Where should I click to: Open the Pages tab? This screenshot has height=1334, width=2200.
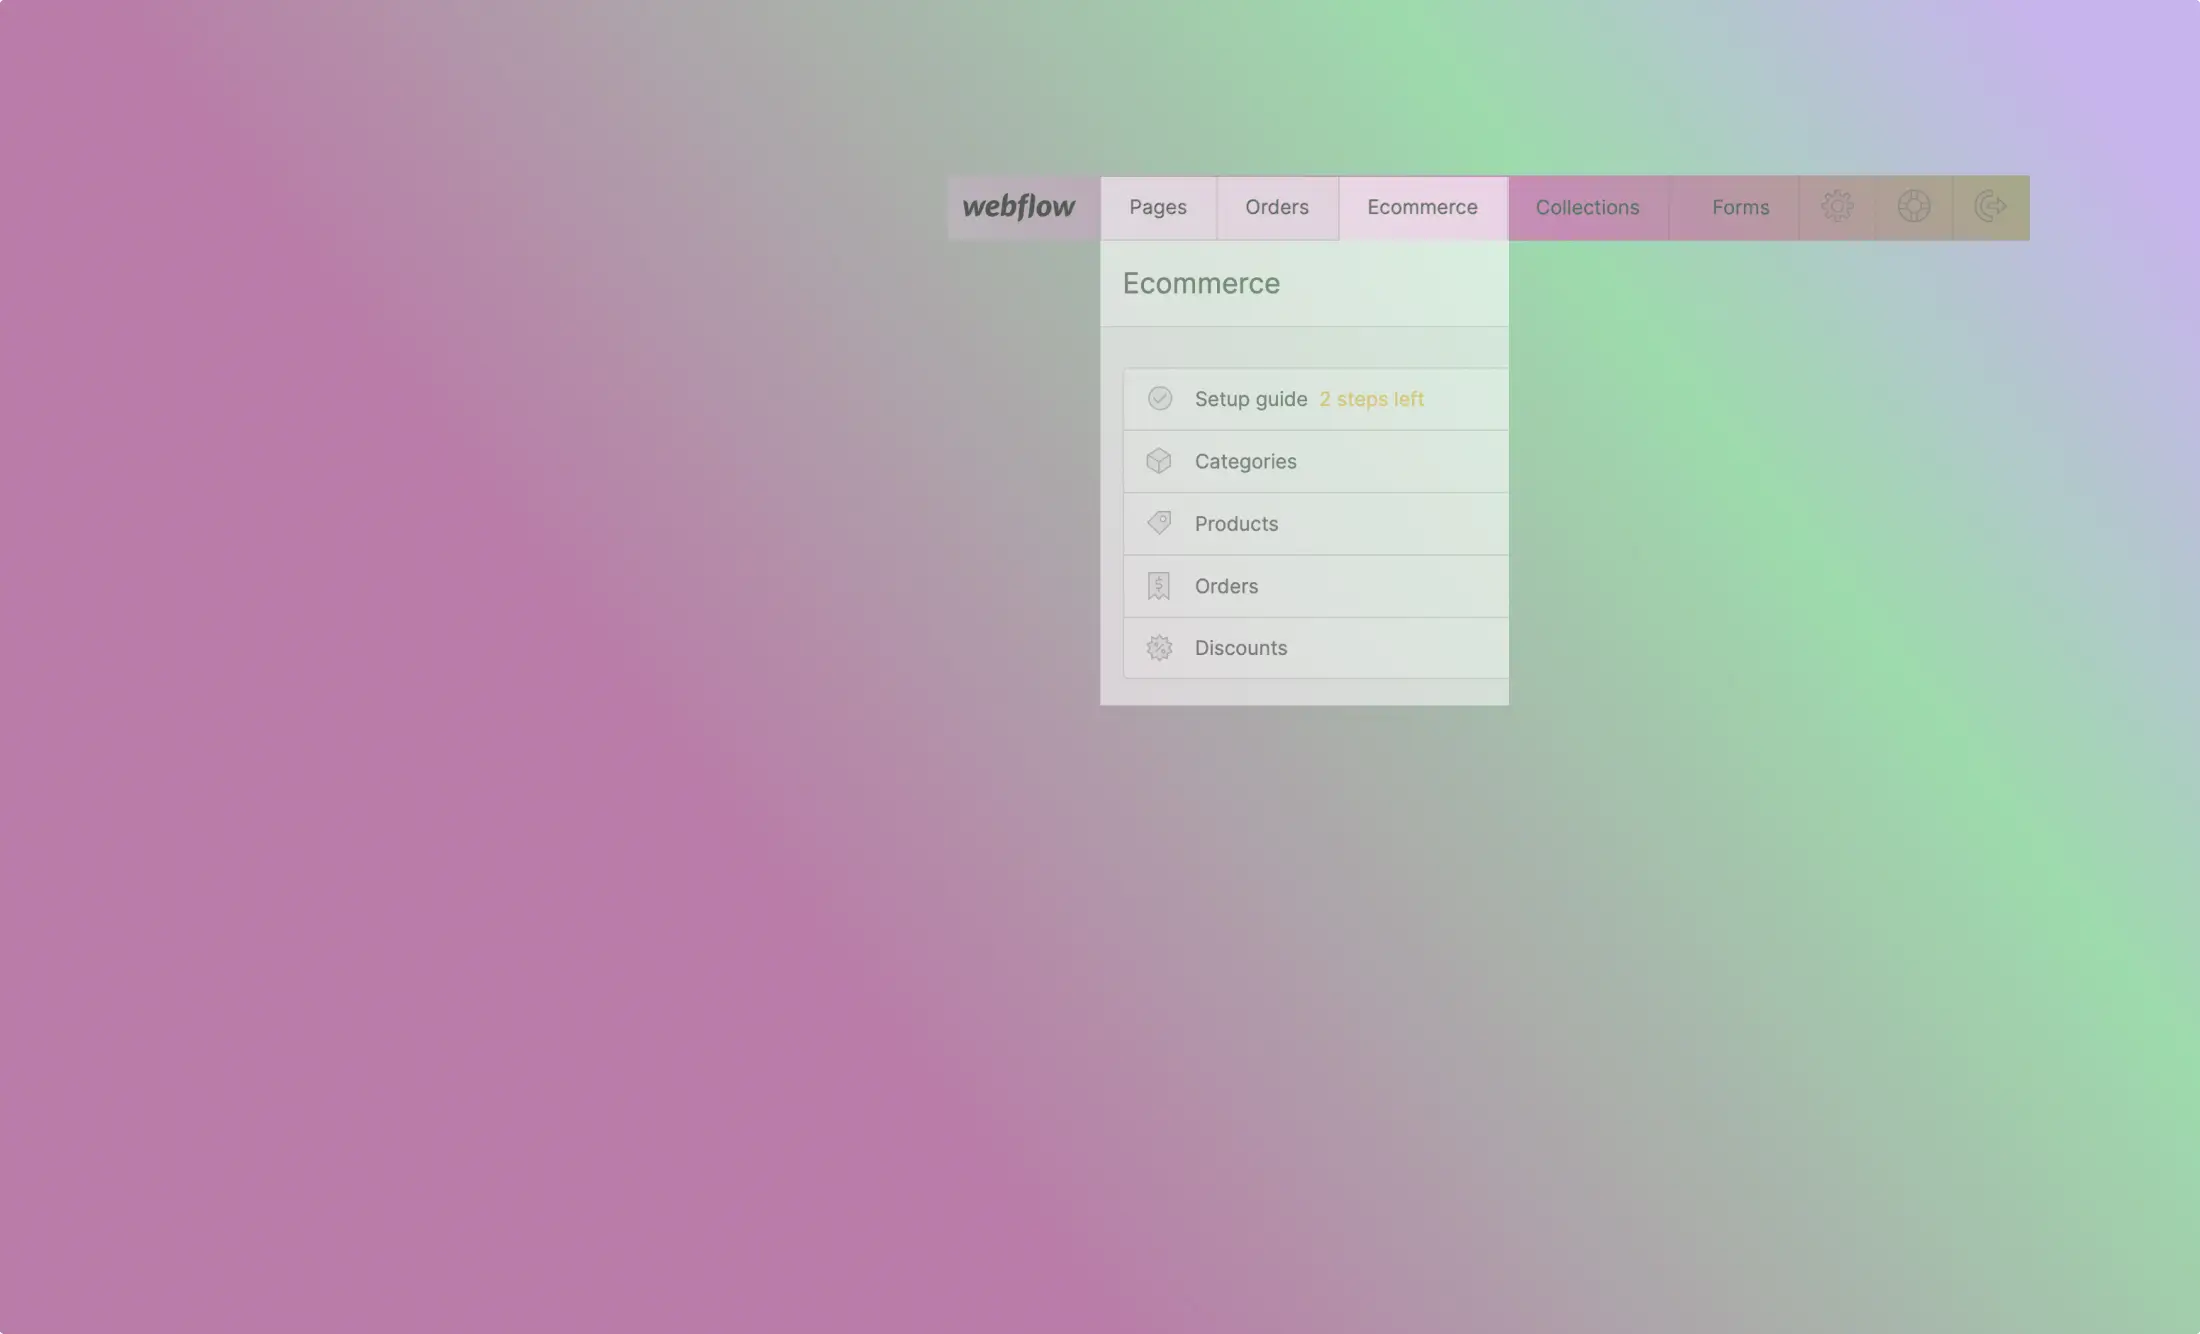pos(1158,207)
